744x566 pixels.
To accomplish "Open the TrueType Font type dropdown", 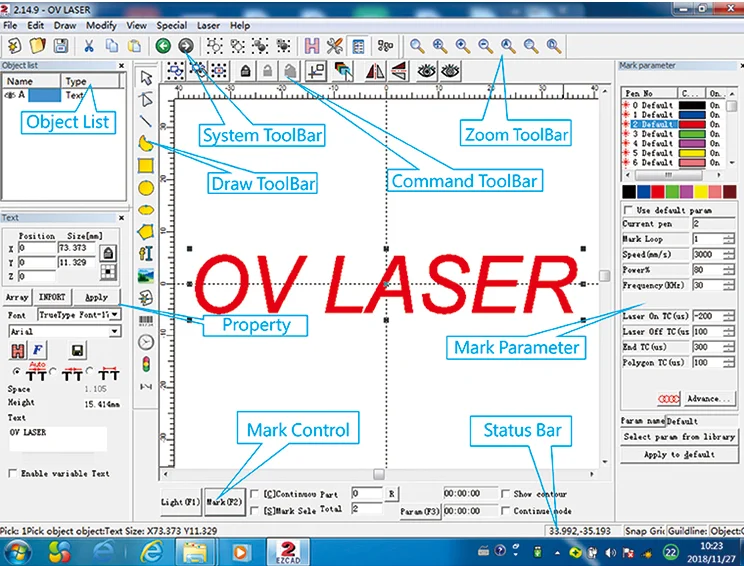I will tap(115, 314).
